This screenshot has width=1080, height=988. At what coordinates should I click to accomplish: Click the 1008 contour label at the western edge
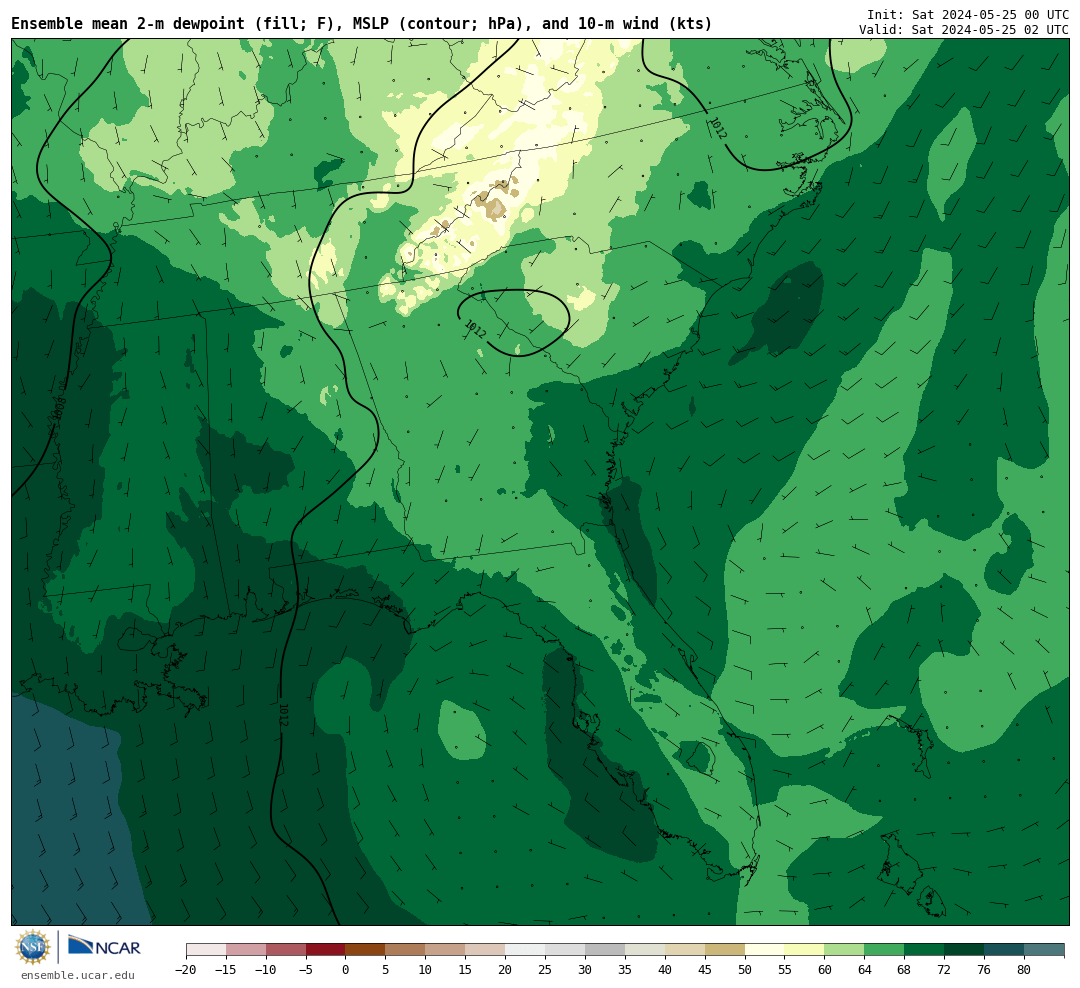tap(59, 408)
